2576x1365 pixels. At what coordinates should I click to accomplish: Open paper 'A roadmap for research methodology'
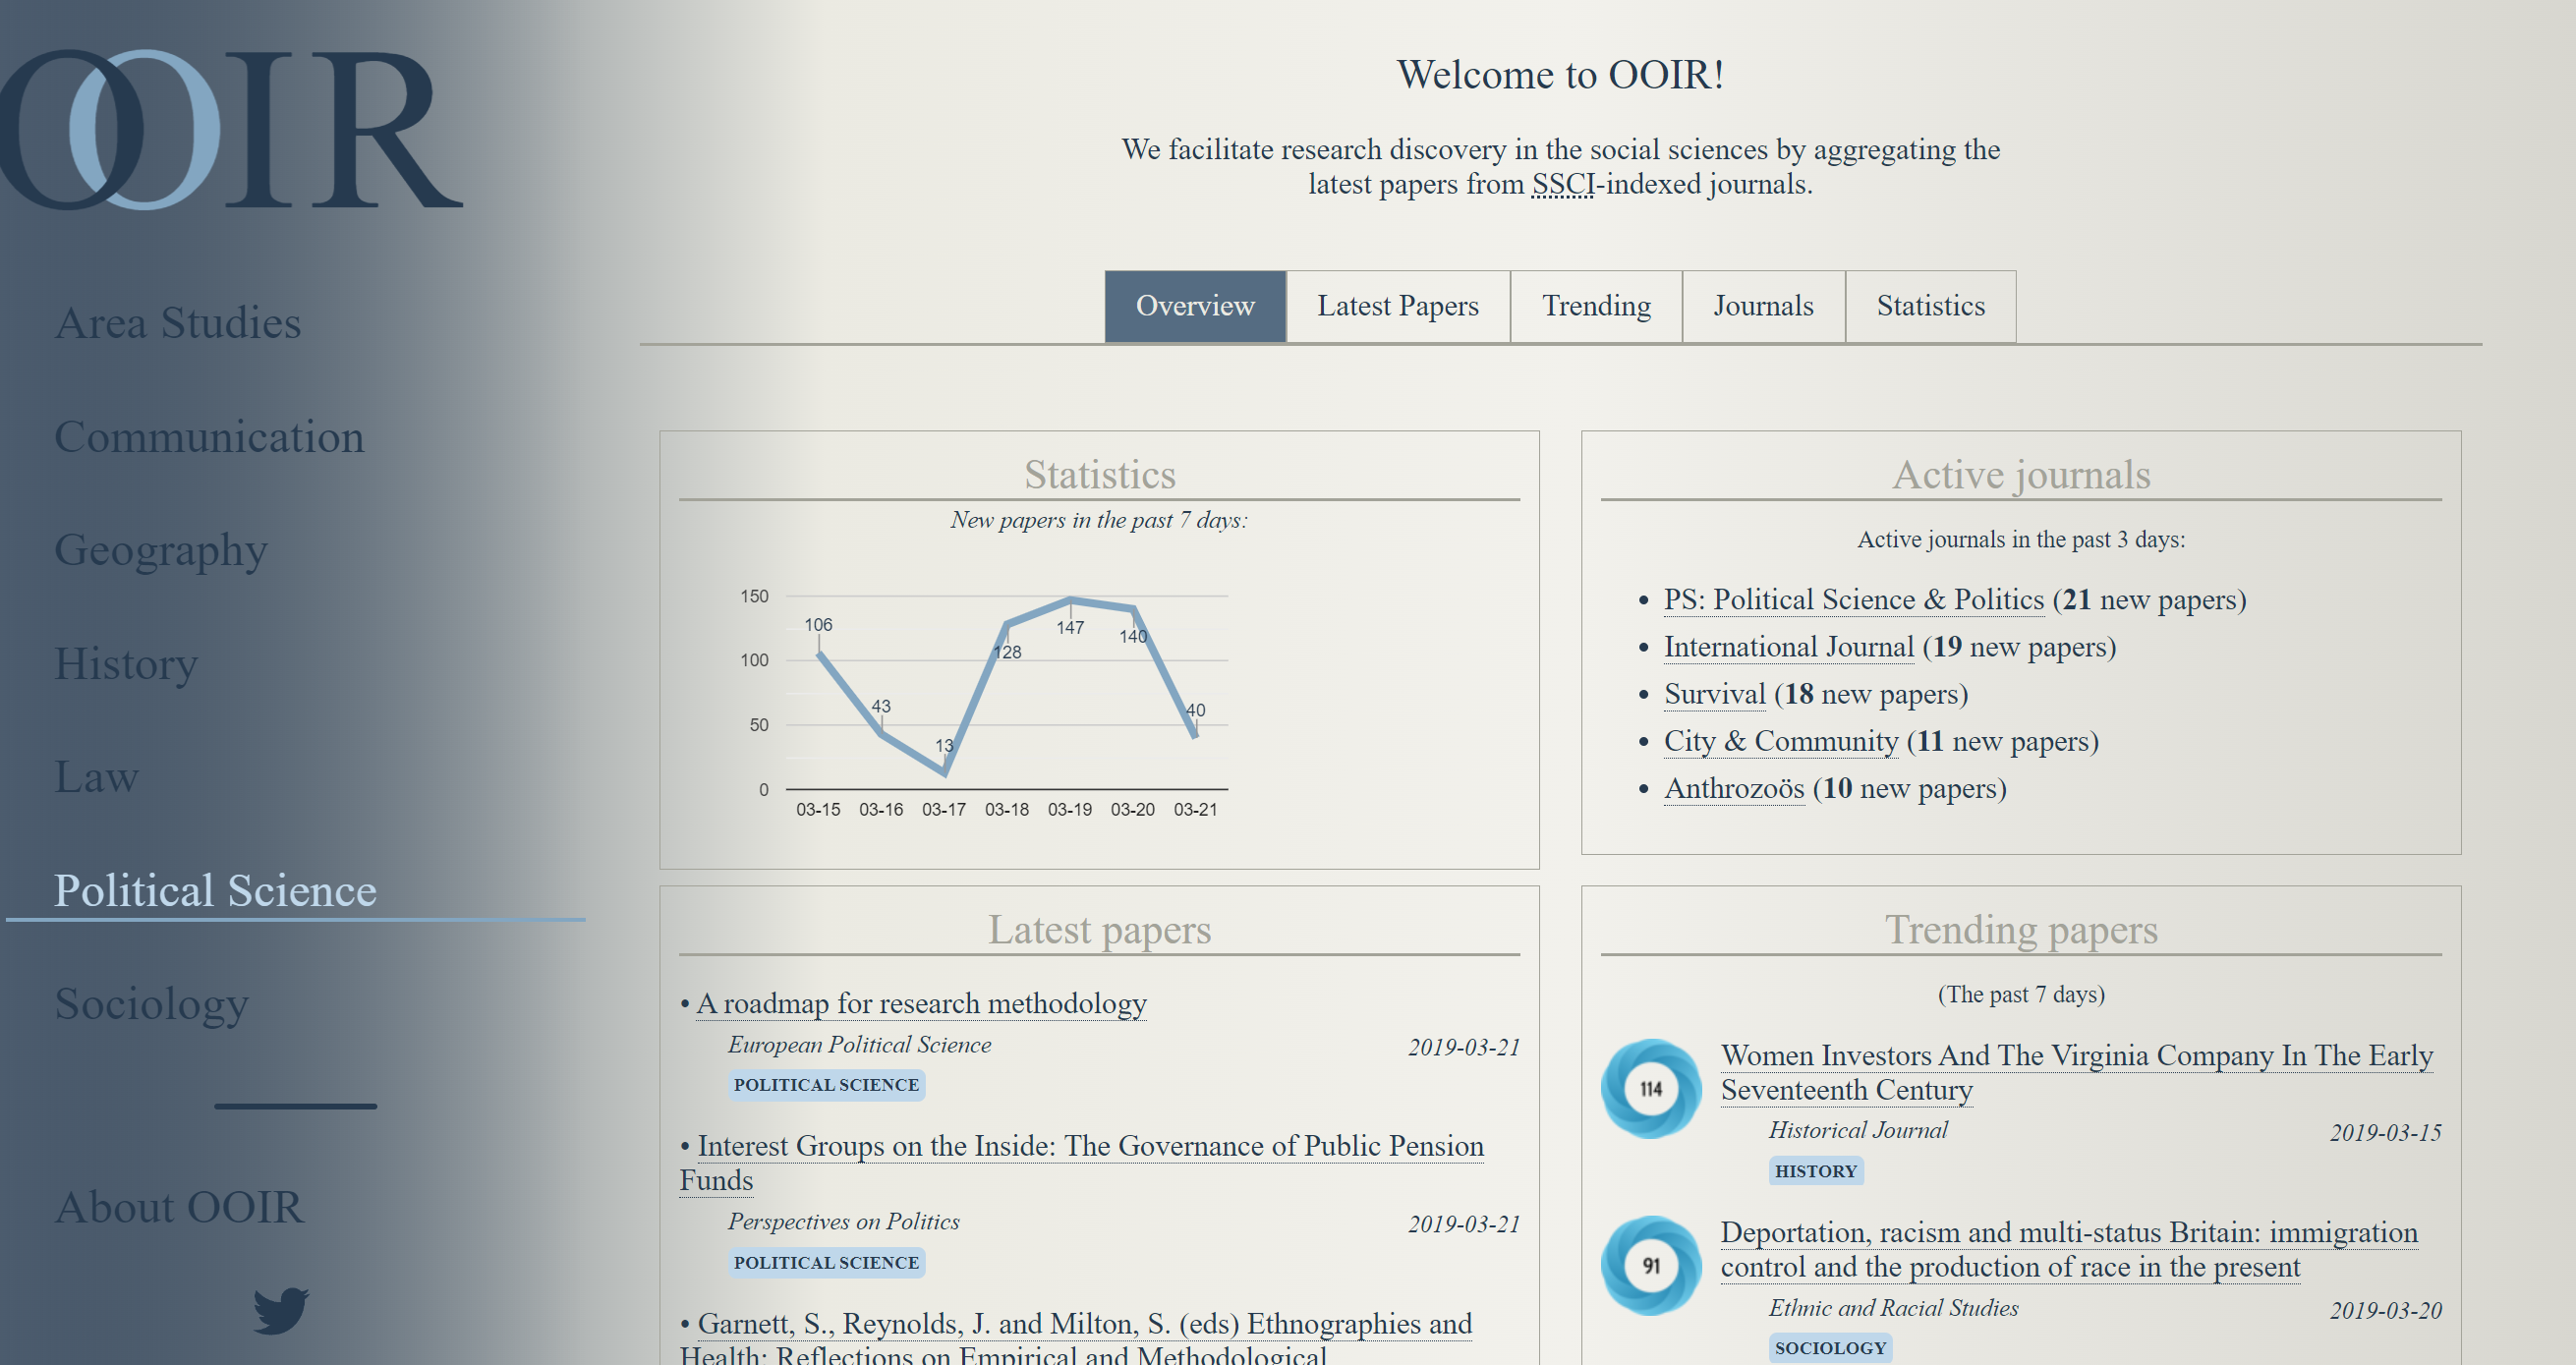921,1003
